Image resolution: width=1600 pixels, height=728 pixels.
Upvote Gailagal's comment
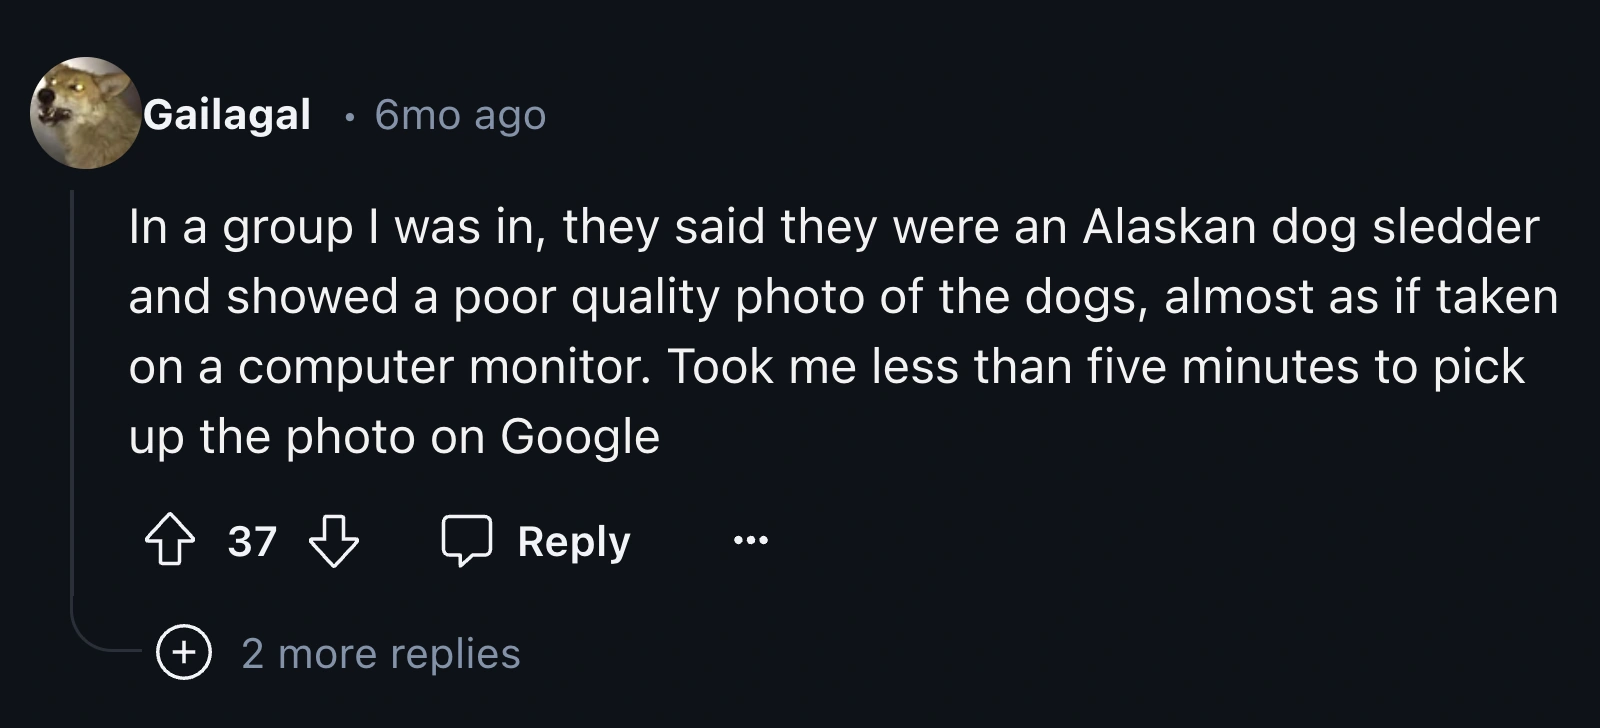click(x=171, y=541)
